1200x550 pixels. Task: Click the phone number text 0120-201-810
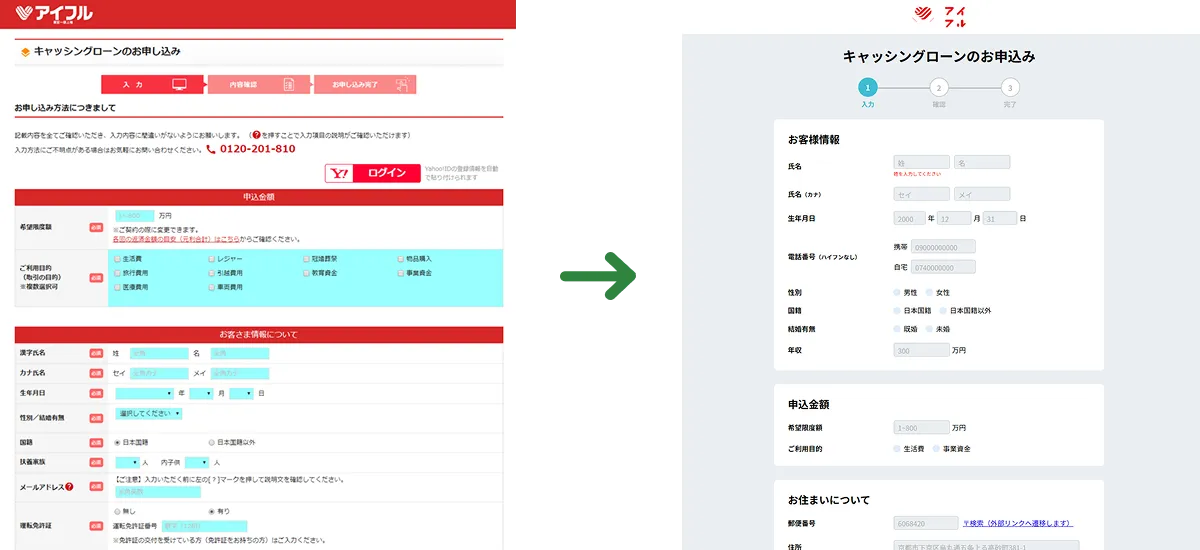pyautogui.click(x=258, y=149)
